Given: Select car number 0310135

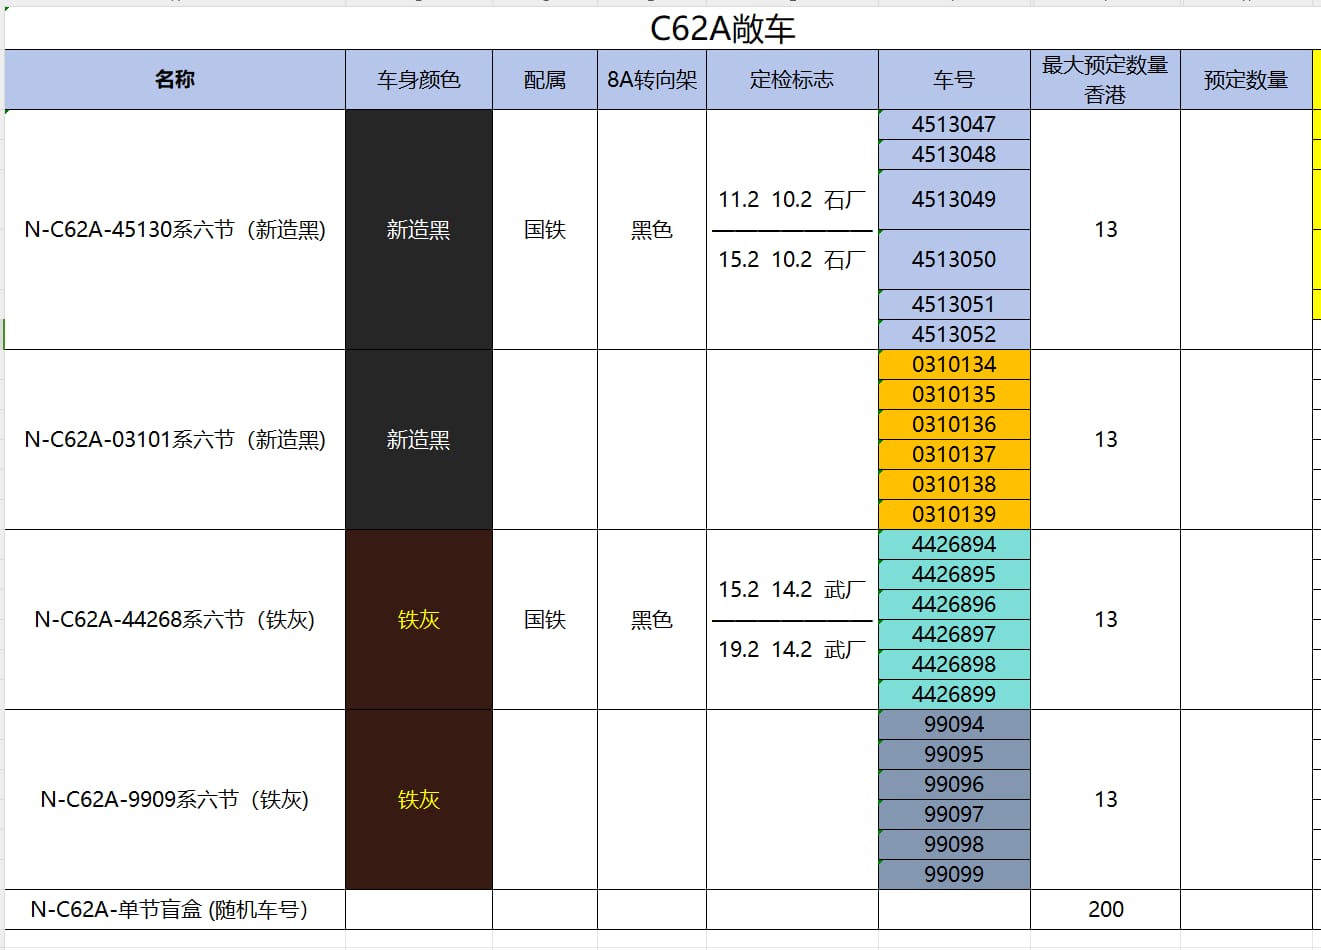Looking at the screenshot, I should tap(954, 395).
